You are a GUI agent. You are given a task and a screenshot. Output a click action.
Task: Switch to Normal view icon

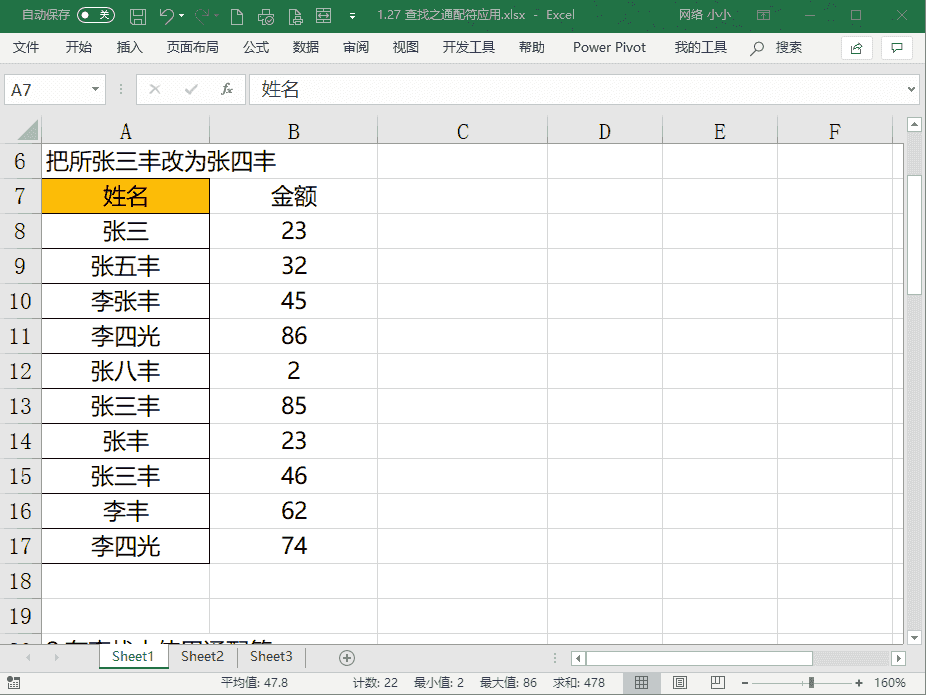click(641, 683)
